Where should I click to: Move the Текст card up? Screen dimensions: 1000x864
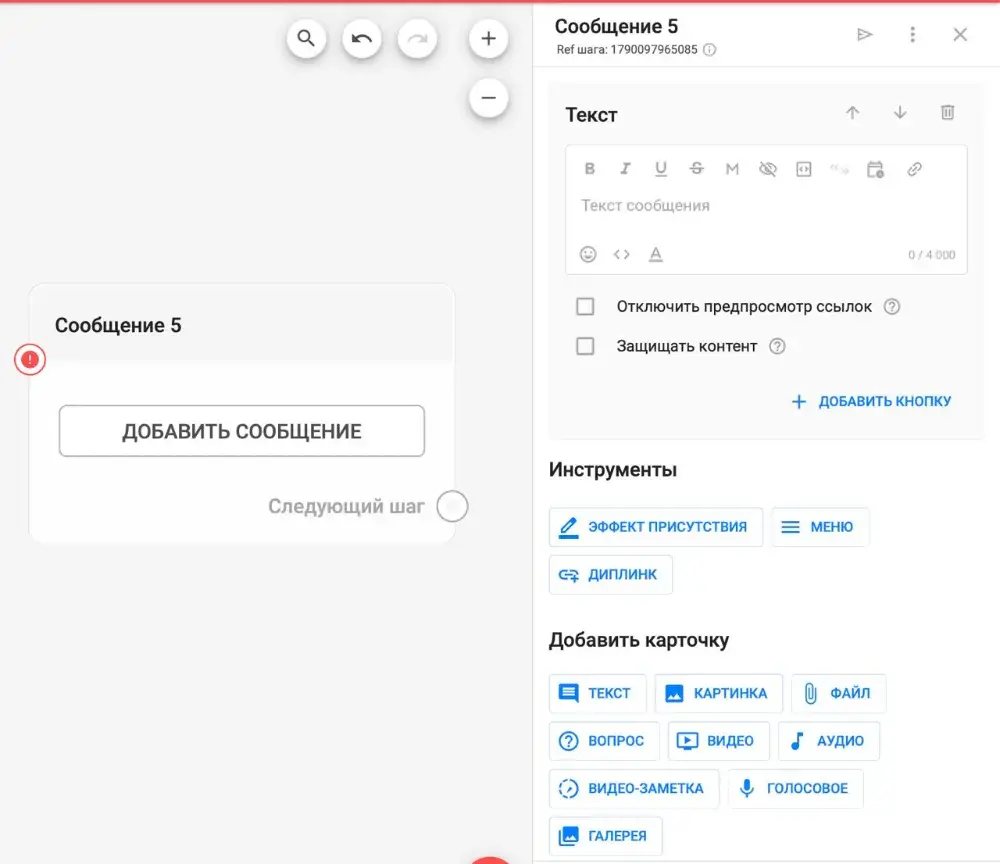[x=853, y=113]
